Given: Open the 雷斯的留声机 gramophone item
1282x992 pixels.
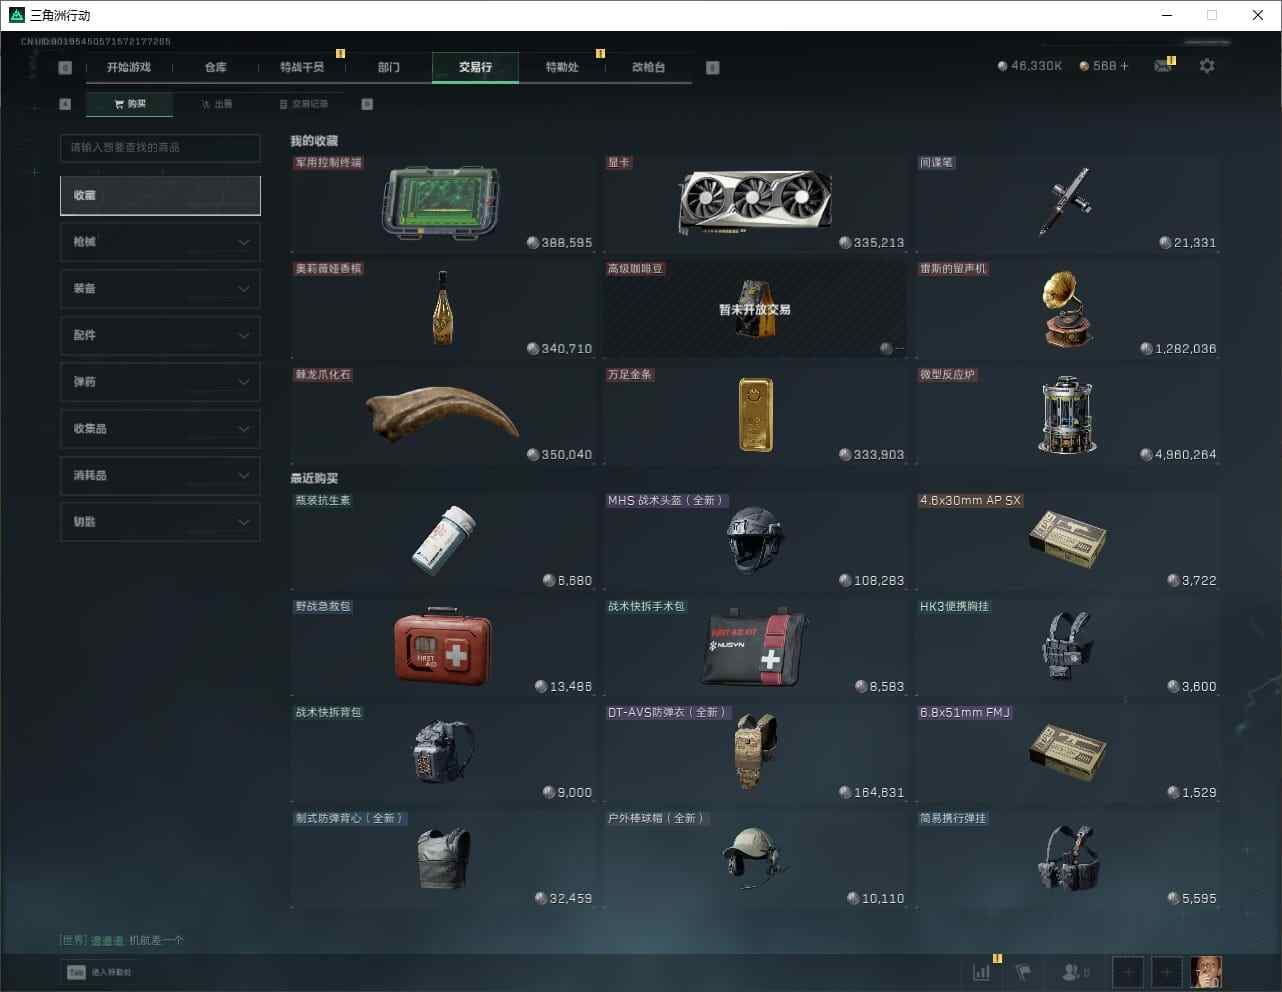Looking at the screenshot, I should [x=1067, y=310].
